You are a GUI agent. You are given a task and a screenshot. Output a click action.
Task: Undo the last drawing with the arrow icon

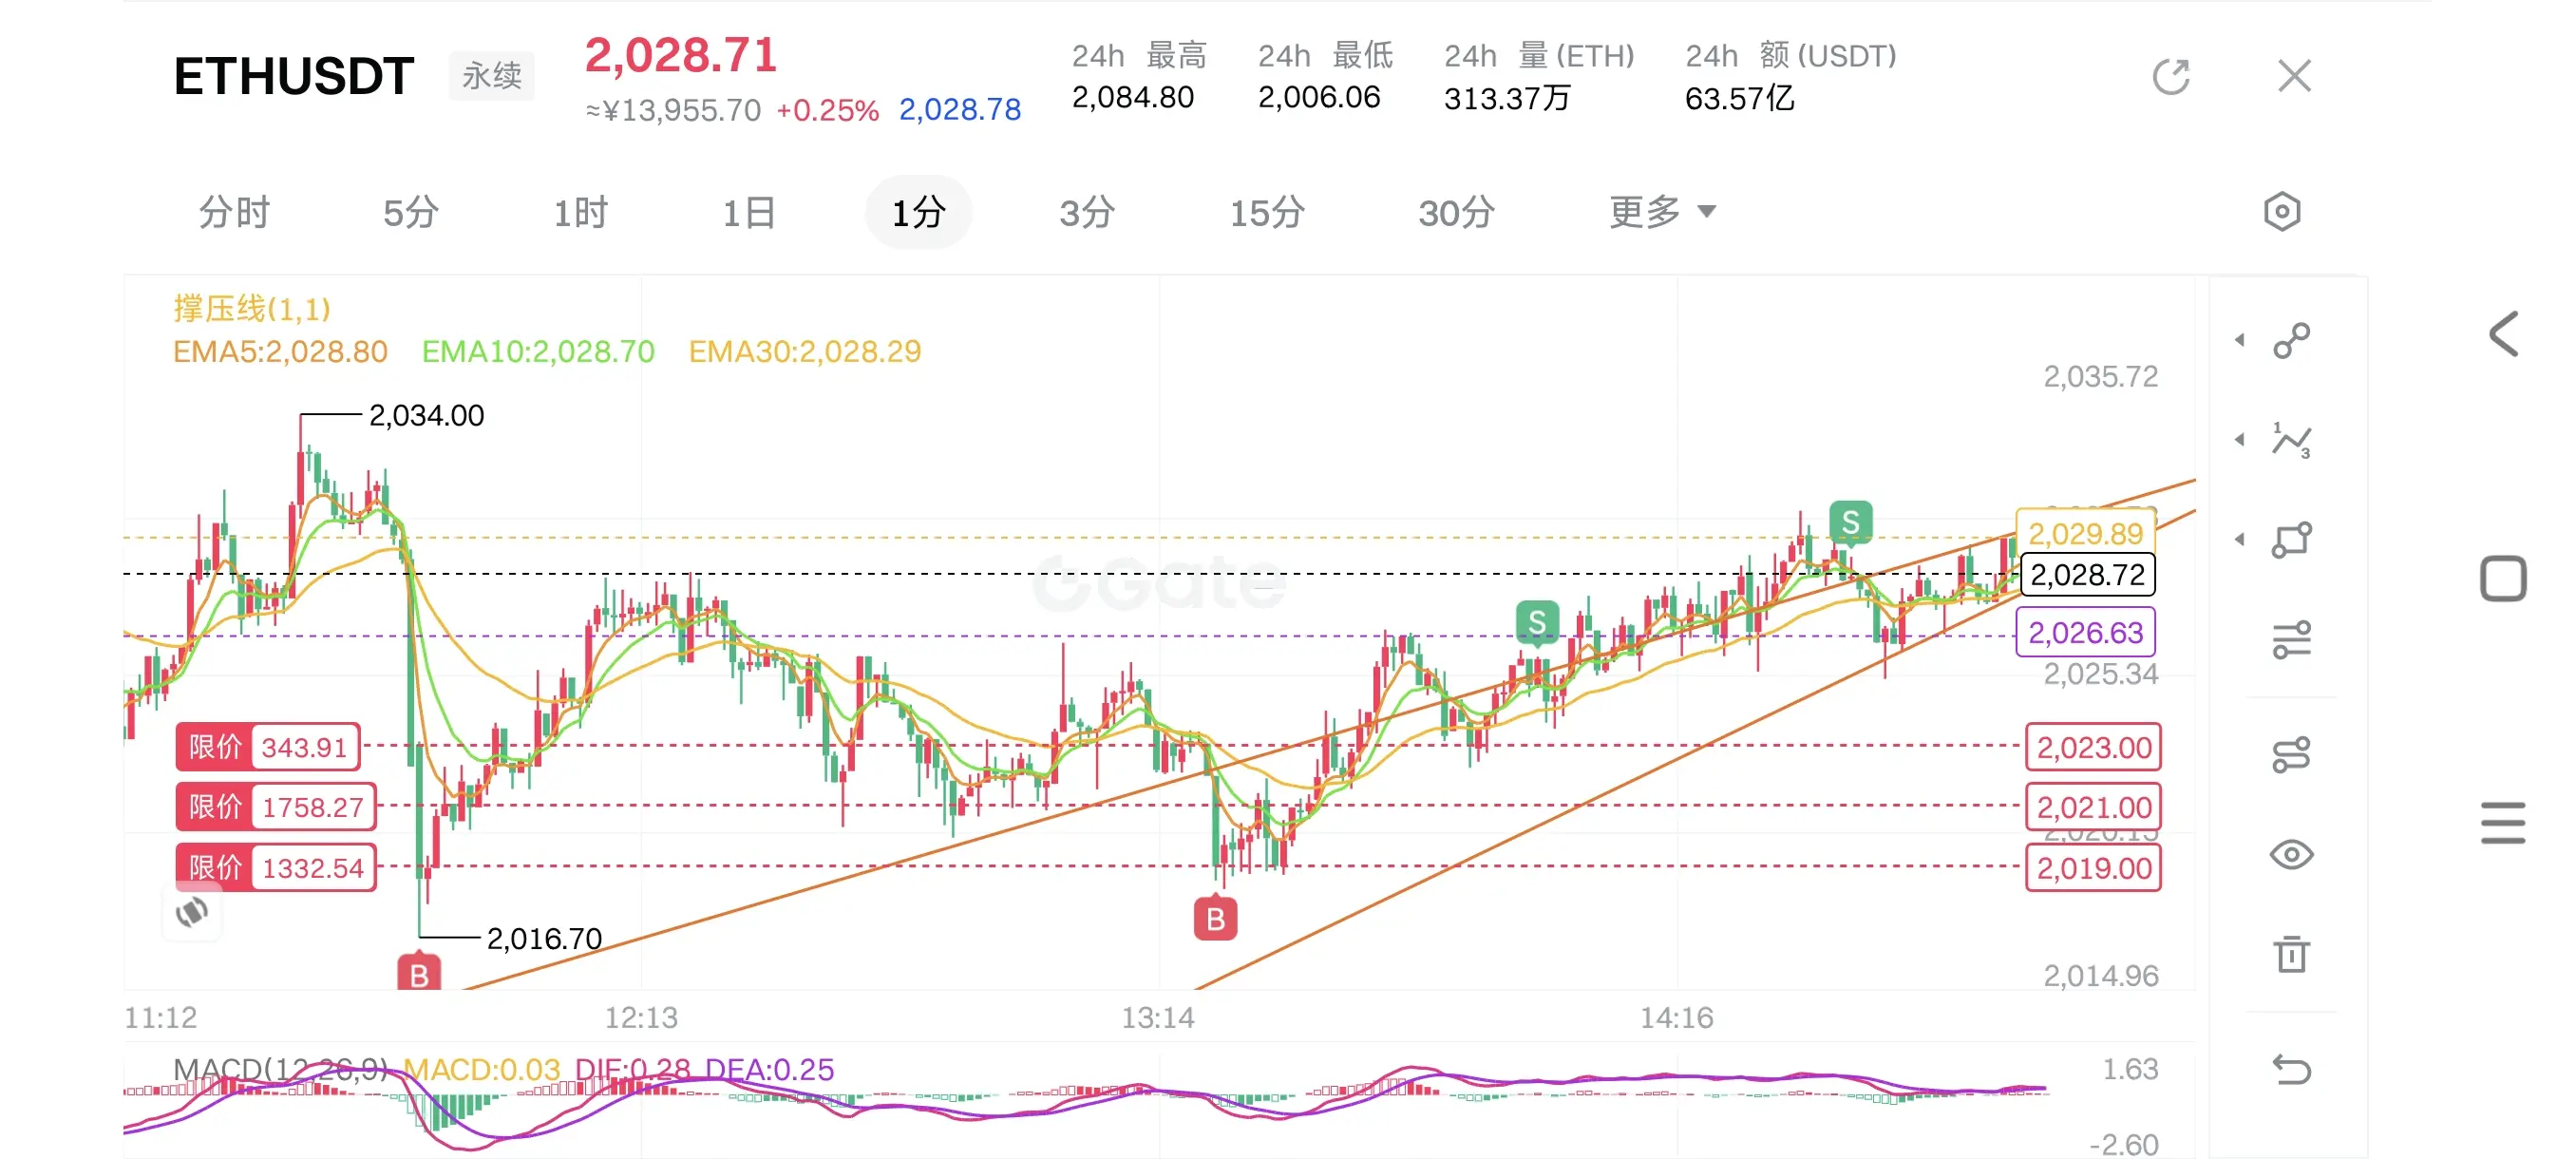[x=2291, y=1069]
